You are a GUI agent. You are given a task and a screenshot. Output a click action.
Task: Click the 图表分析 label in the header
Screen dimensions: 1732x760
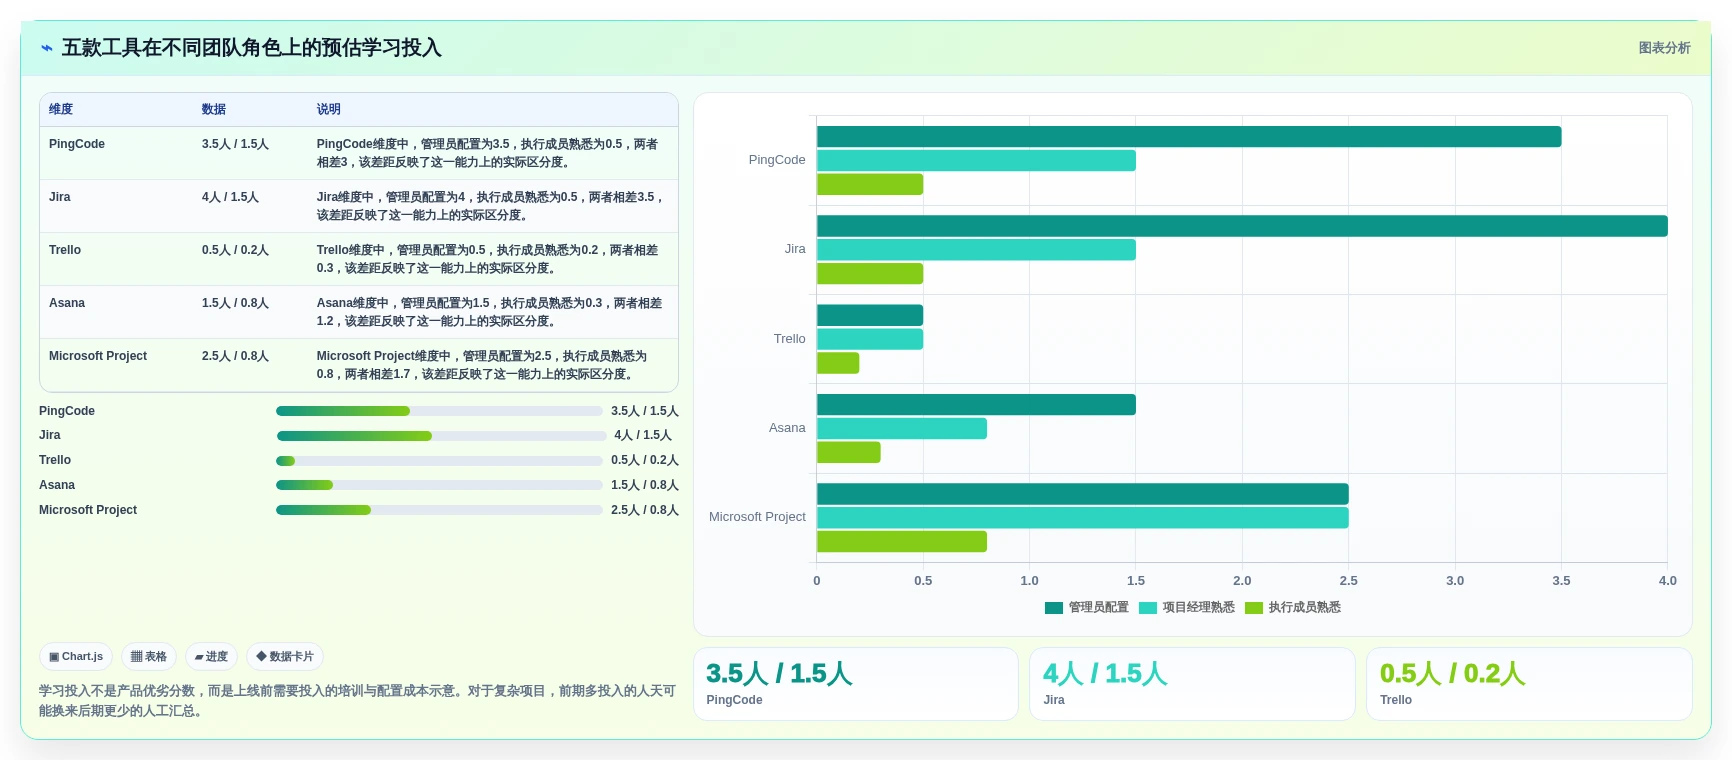(1664, 48)
